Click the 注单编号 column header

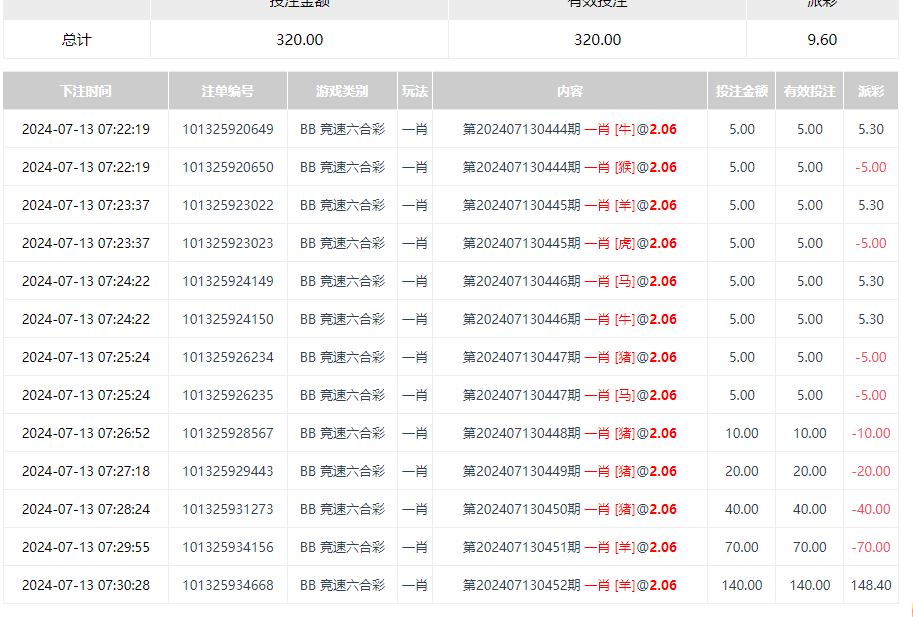[x=227, y=91]
